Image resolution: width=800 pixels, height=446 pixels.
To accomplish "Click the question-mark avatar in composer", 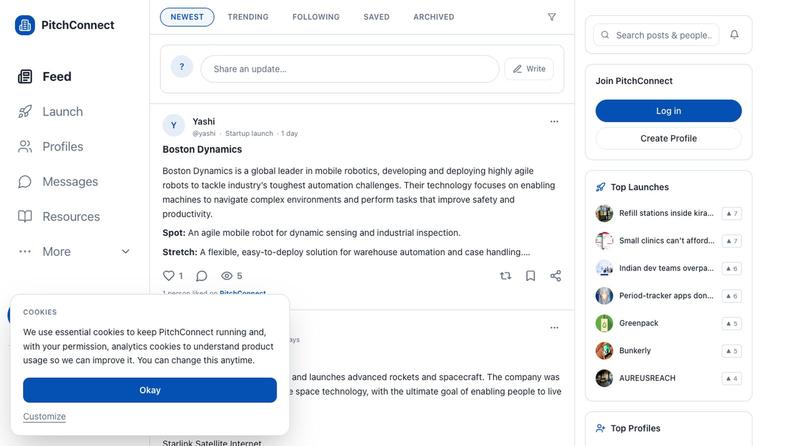I will coord(182,67).
